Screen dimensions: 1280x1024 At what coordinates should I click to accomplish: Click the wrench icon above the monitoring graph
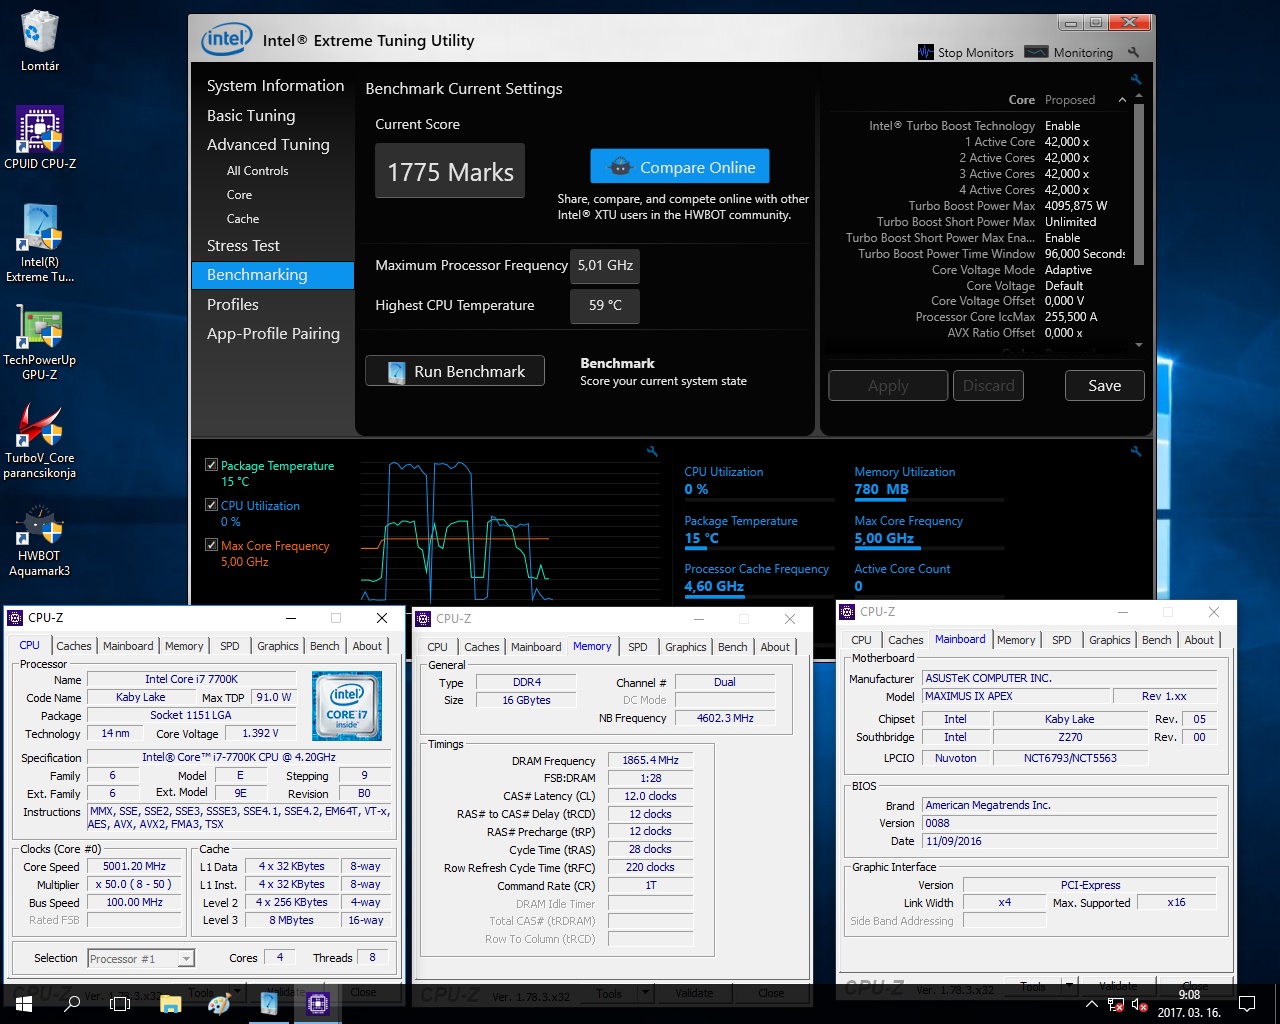652,451
